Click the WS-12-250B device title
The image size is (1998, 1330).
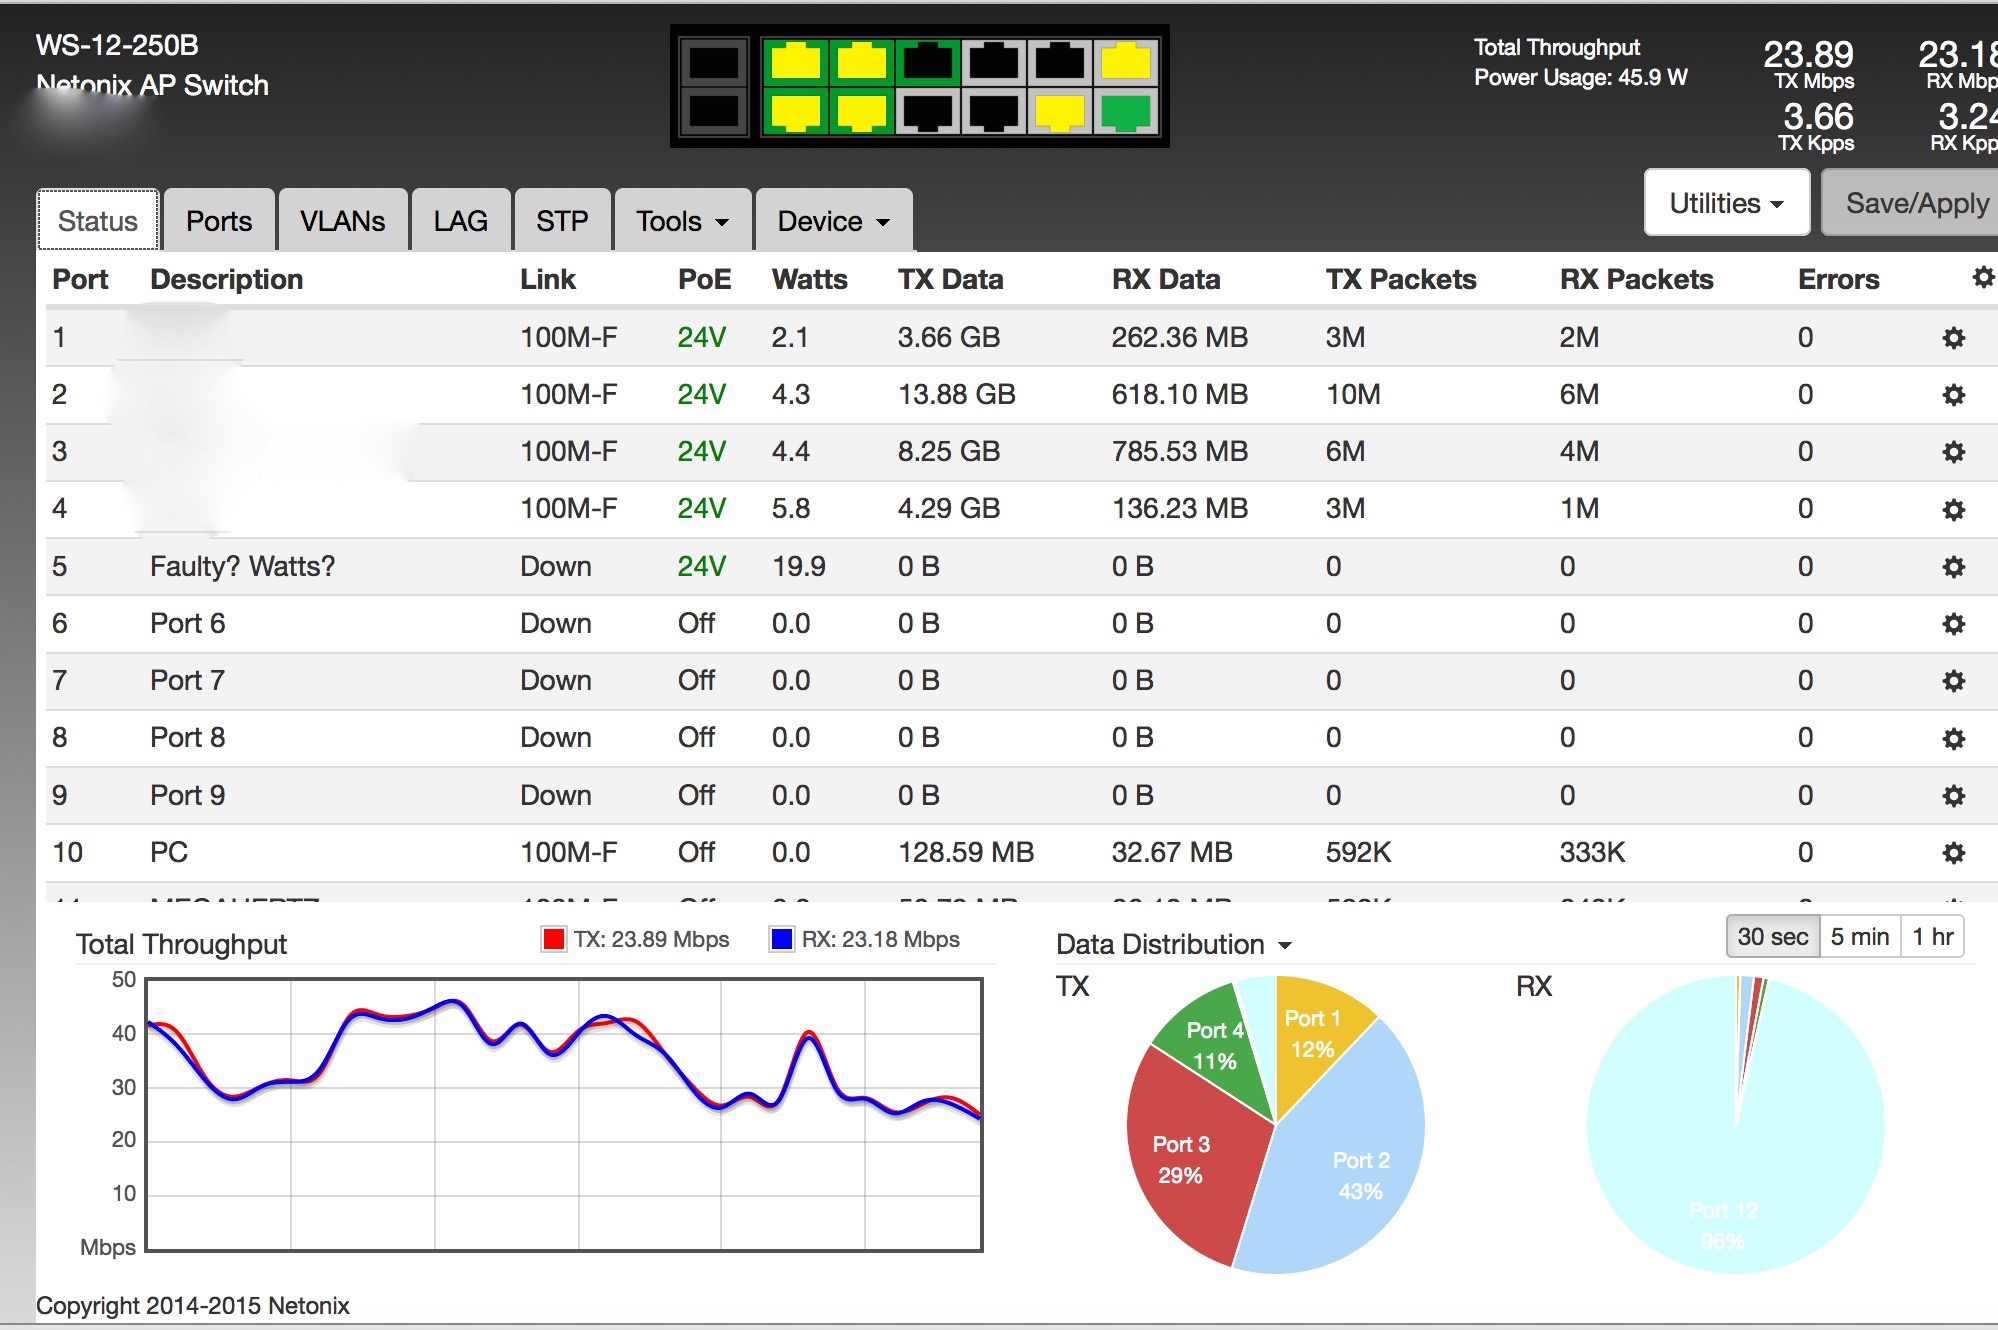pyautogui.click(x=117, y=45)
